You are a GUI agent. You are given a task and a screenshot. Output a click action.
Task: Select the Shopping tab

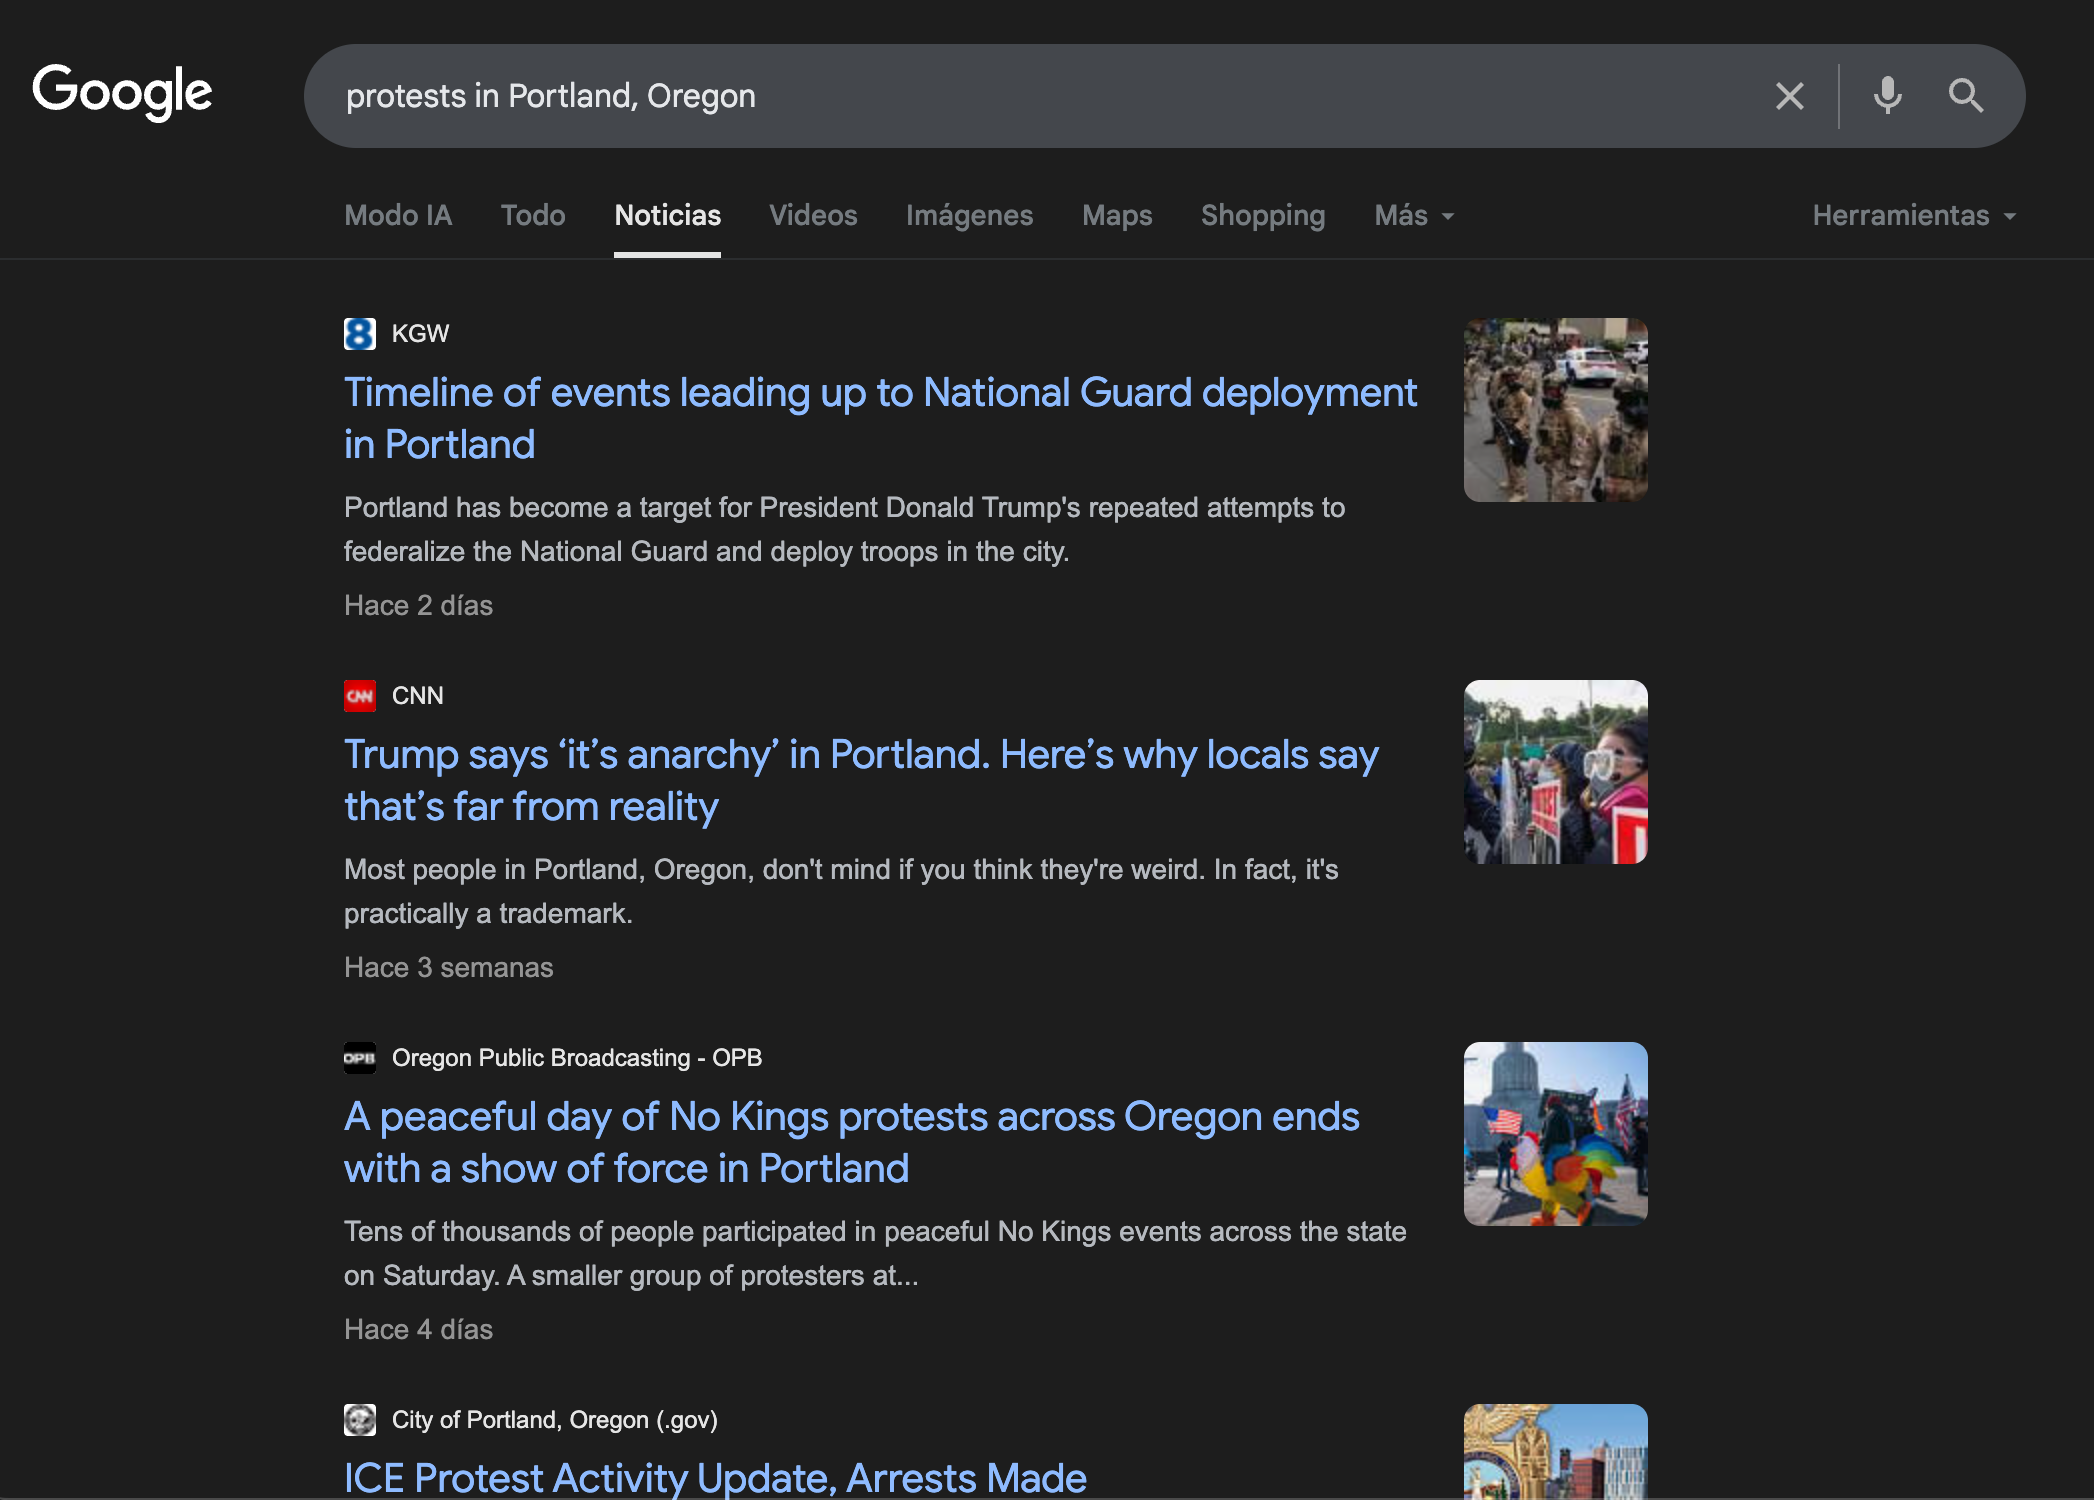pos(1263,216)
